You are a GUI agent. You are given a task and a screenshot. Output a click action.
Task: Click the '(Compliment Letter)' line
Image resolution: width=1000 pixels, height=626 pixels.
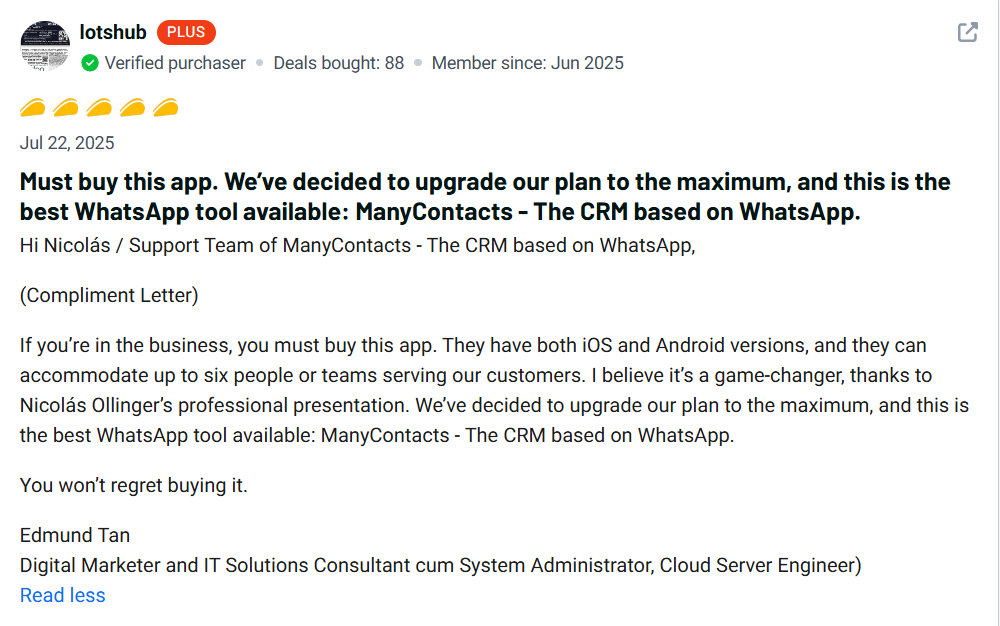coord(109,295)
